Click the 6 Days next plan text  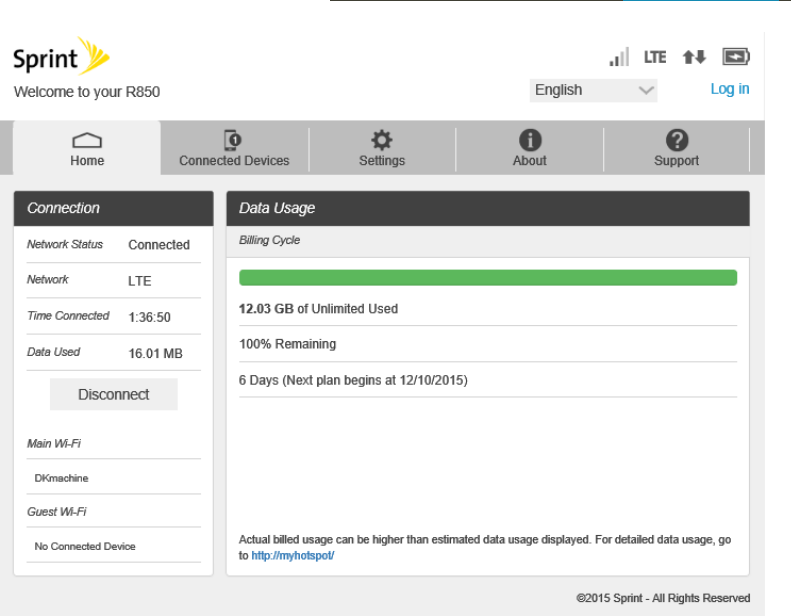(353, 380)
